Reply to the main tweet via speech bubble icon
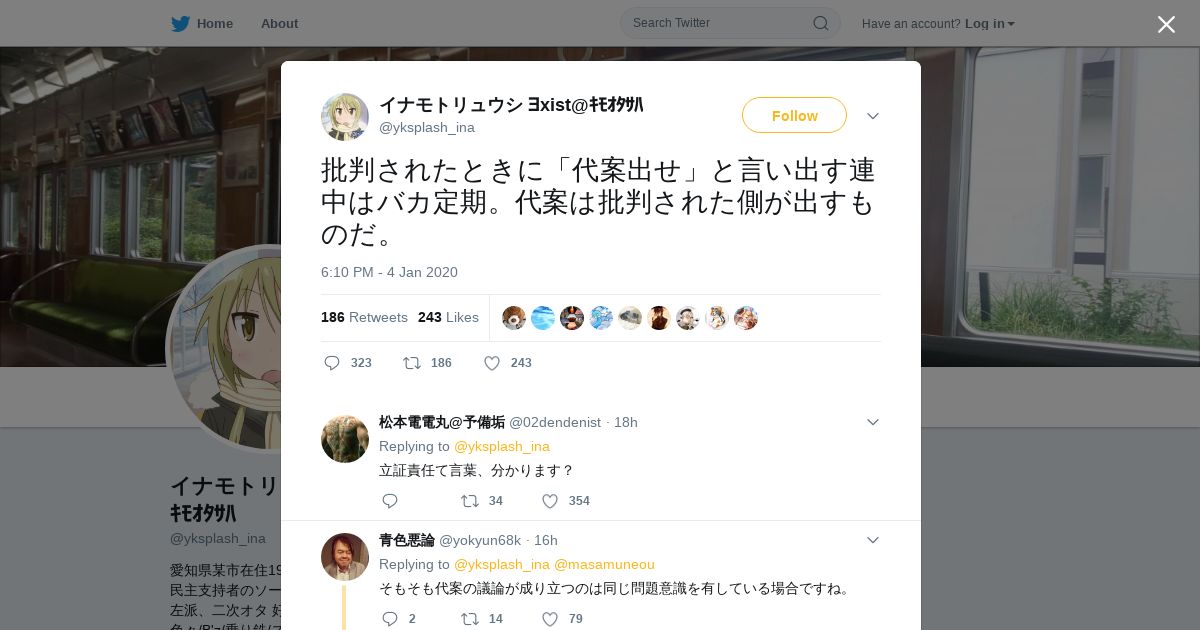This screenshot has width=1200, height=630. pos(332,363)
